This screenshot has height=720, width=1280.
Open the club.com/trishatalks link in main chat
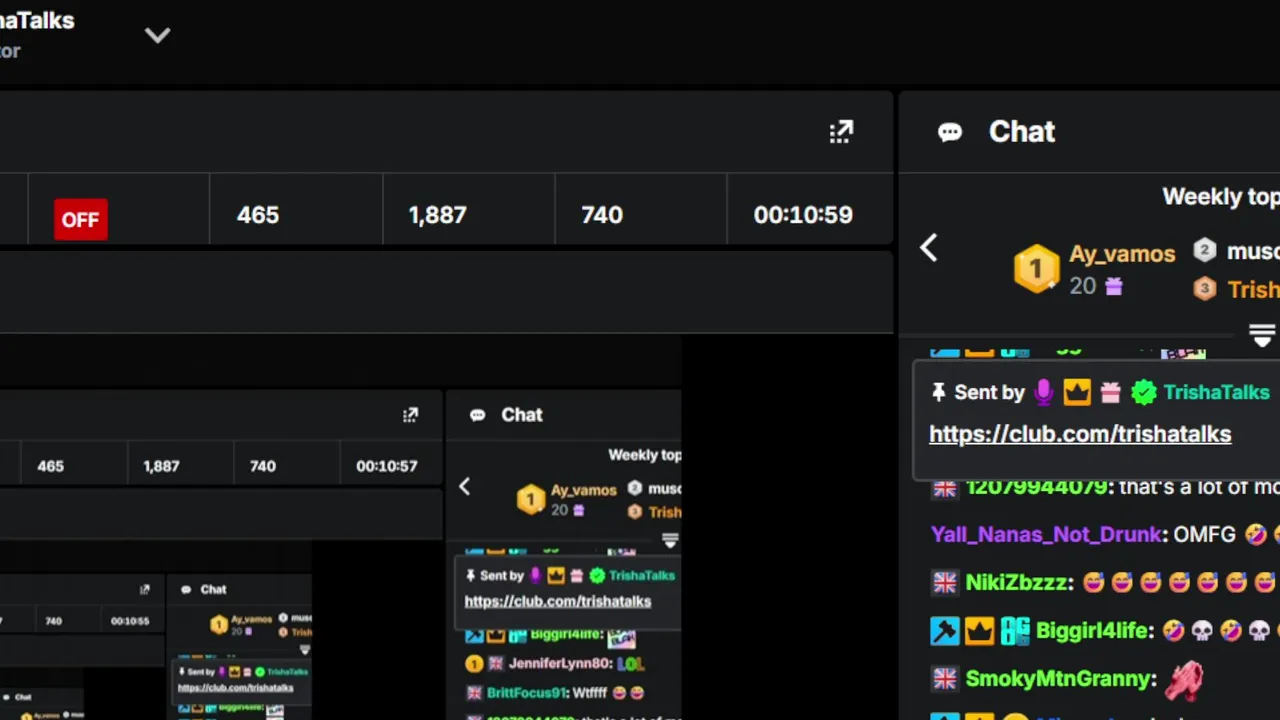click(1080, 434)
